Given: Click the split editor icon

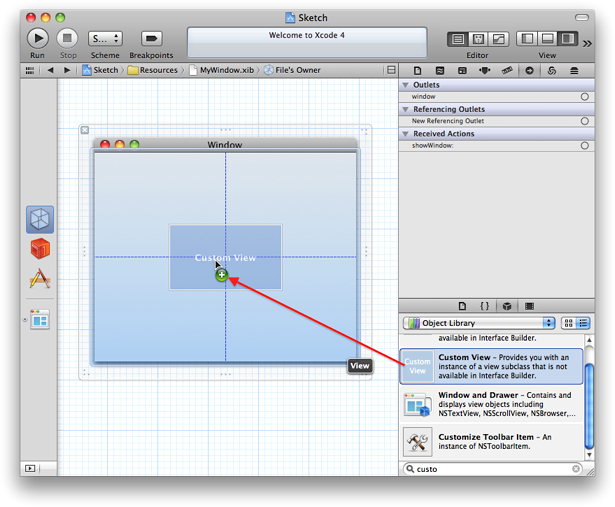Looking at the screenshot, I should (391, 70).
